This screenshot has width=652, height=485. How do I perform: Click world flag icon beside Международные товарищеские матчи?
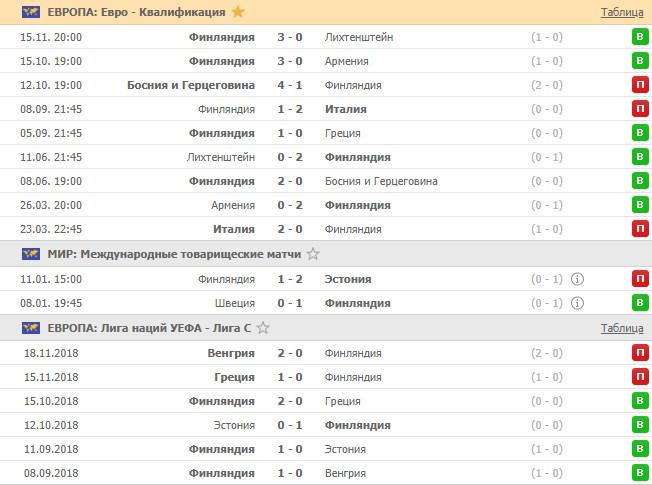pyautogui.click(x=30, y=254)
